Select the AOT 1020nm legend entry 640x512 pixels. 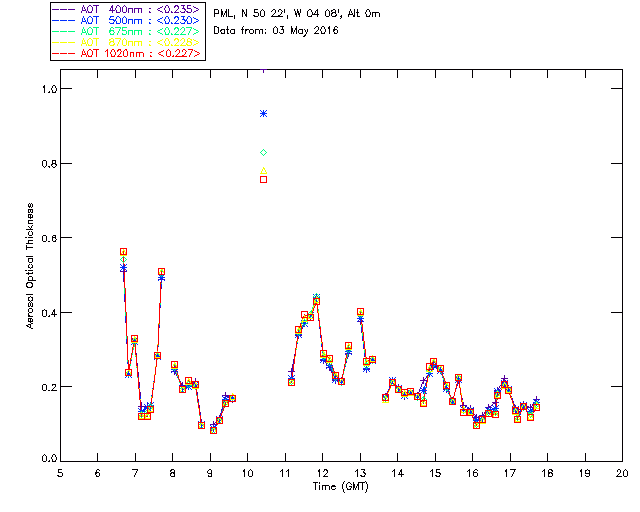point(126,53)
